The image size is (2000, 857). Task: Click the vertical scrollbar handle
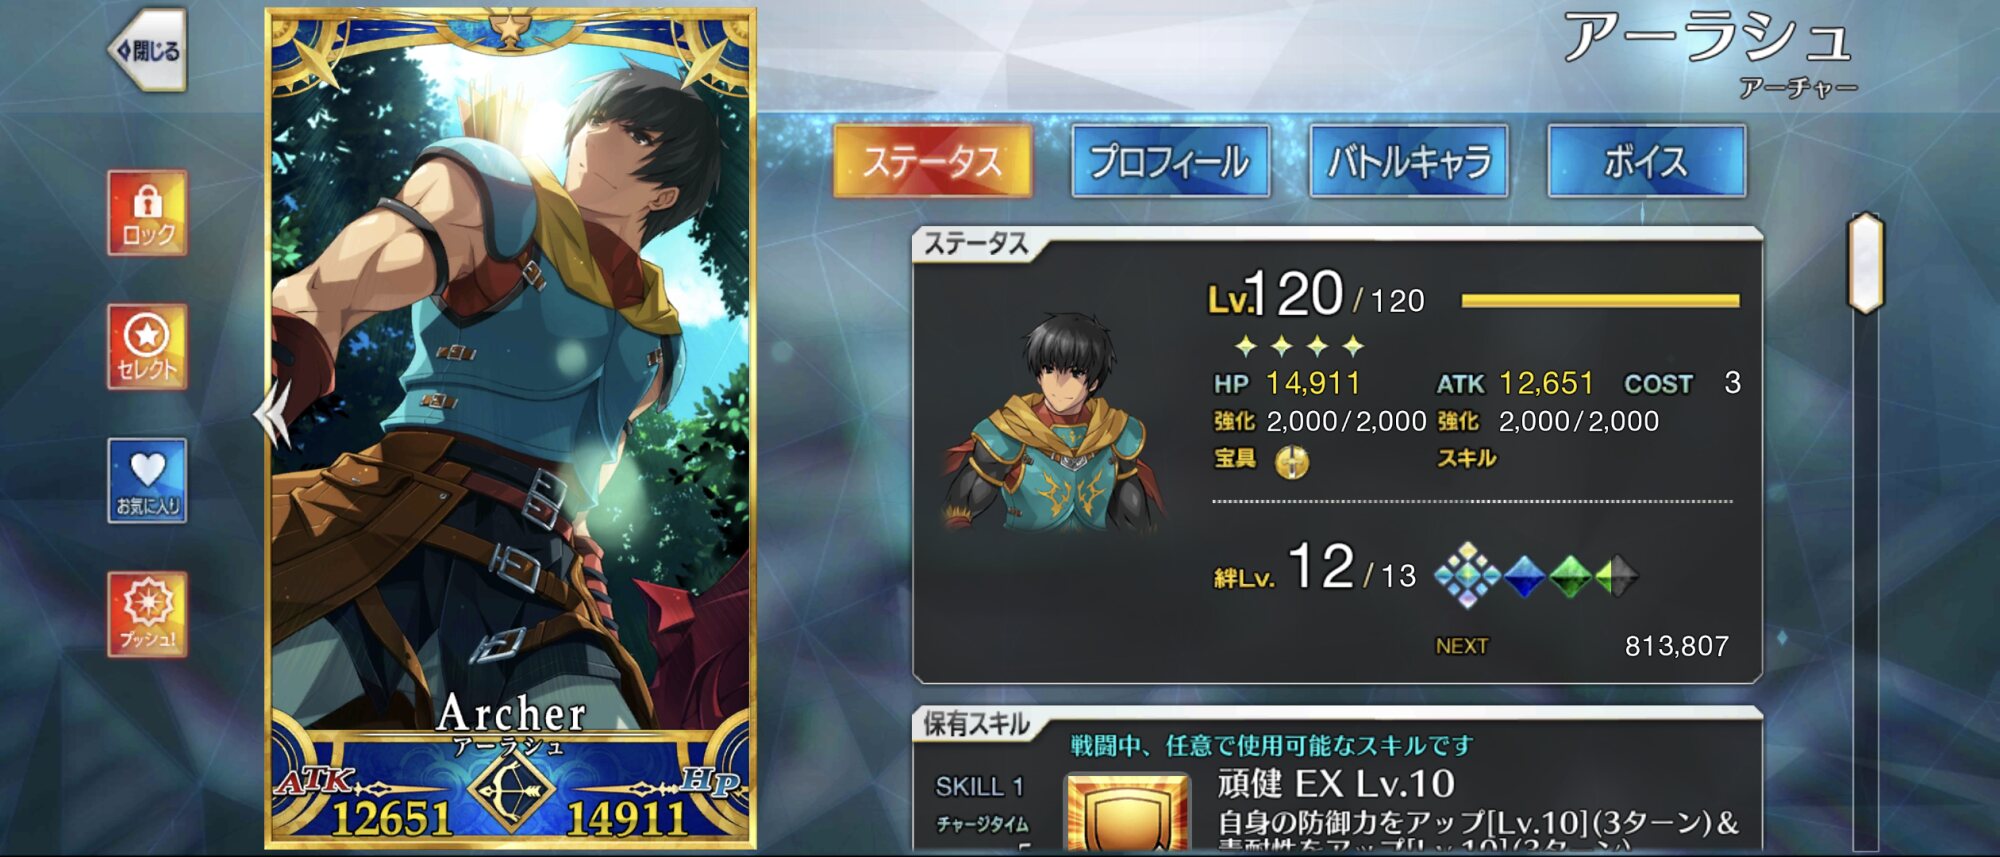click(x=1865, y=263)
